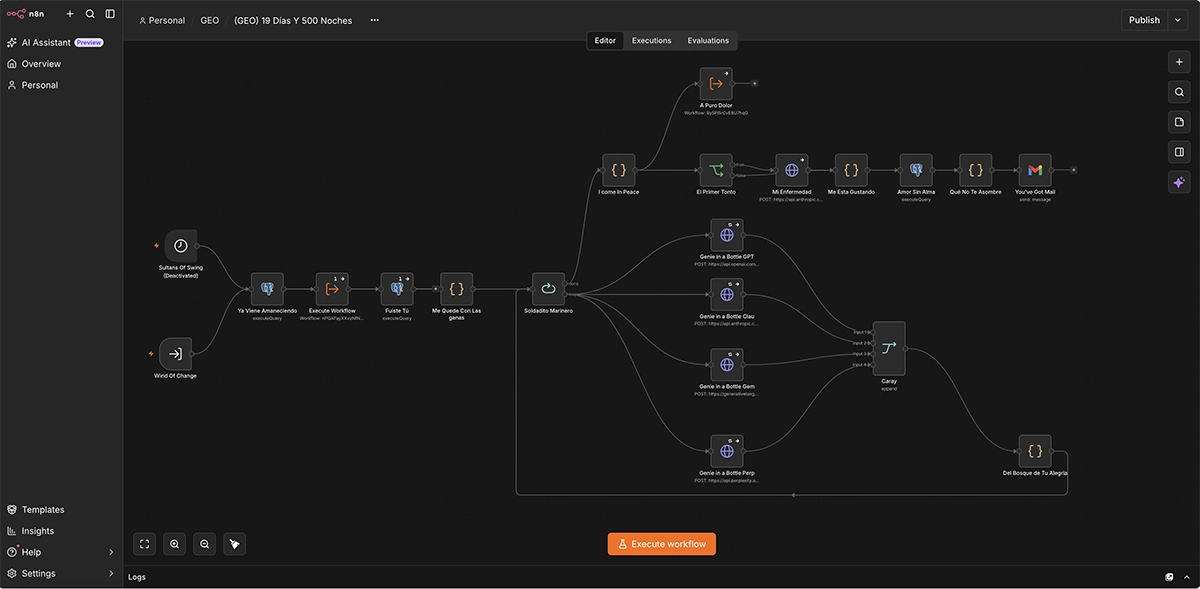Click the sidebar search icon

[x=90, y=14]
